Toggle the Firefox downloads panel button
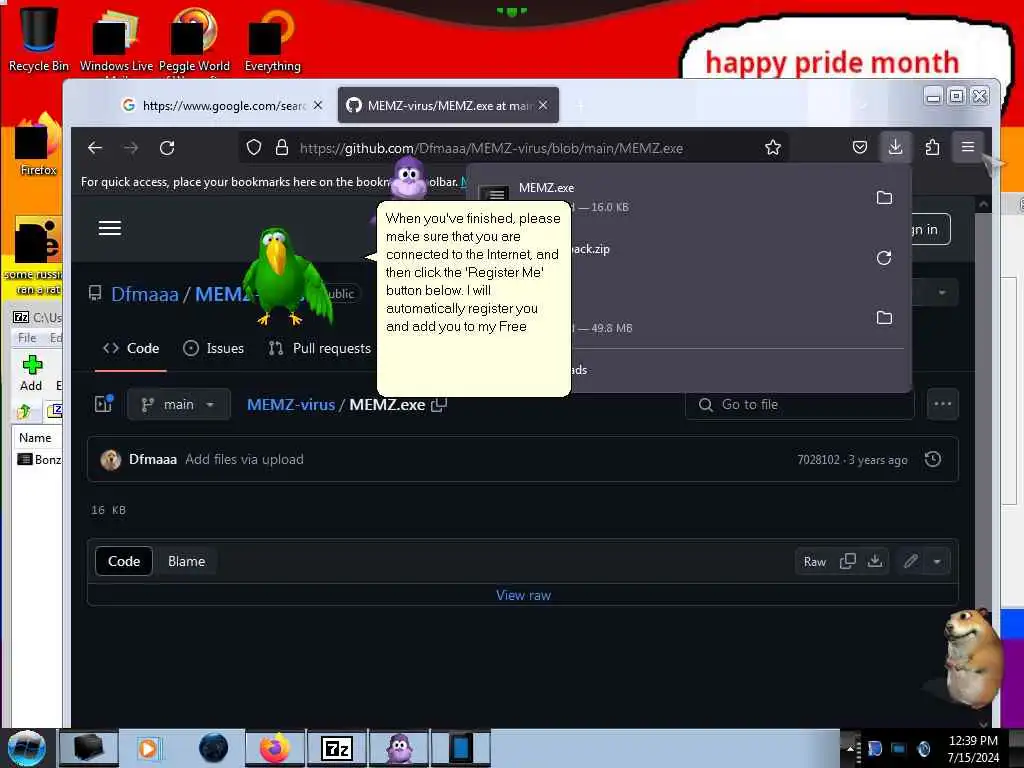 [895, 148]
